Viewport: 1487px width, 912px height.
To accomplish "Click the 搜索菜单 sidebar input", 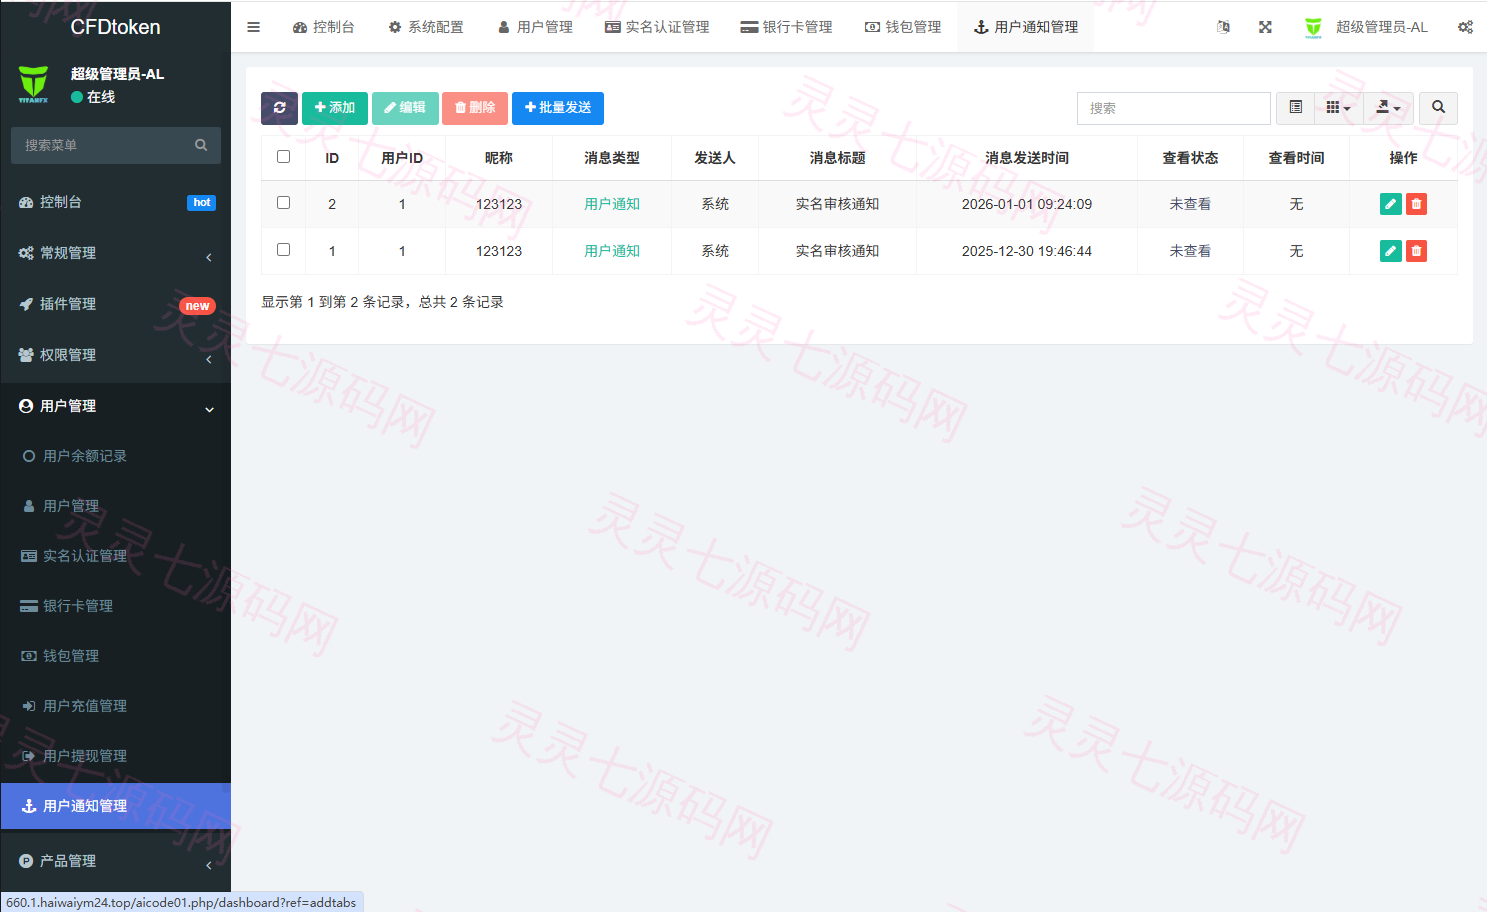I will tap(102, 145).
